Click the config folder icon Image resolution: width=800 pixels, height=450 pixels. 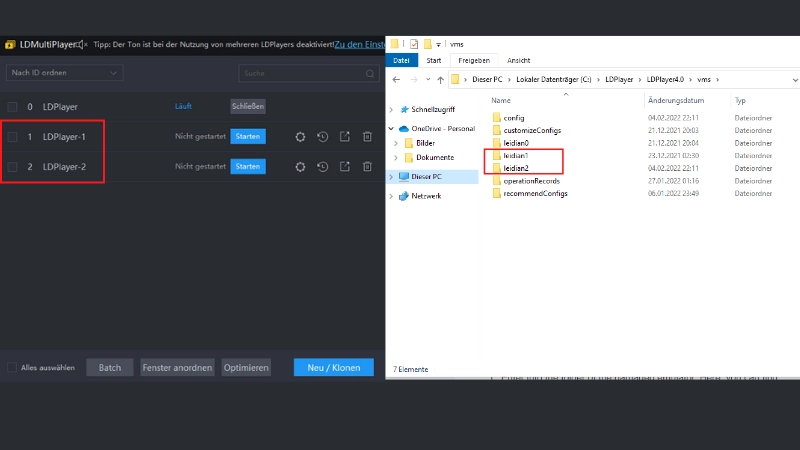tap(497, 118)
